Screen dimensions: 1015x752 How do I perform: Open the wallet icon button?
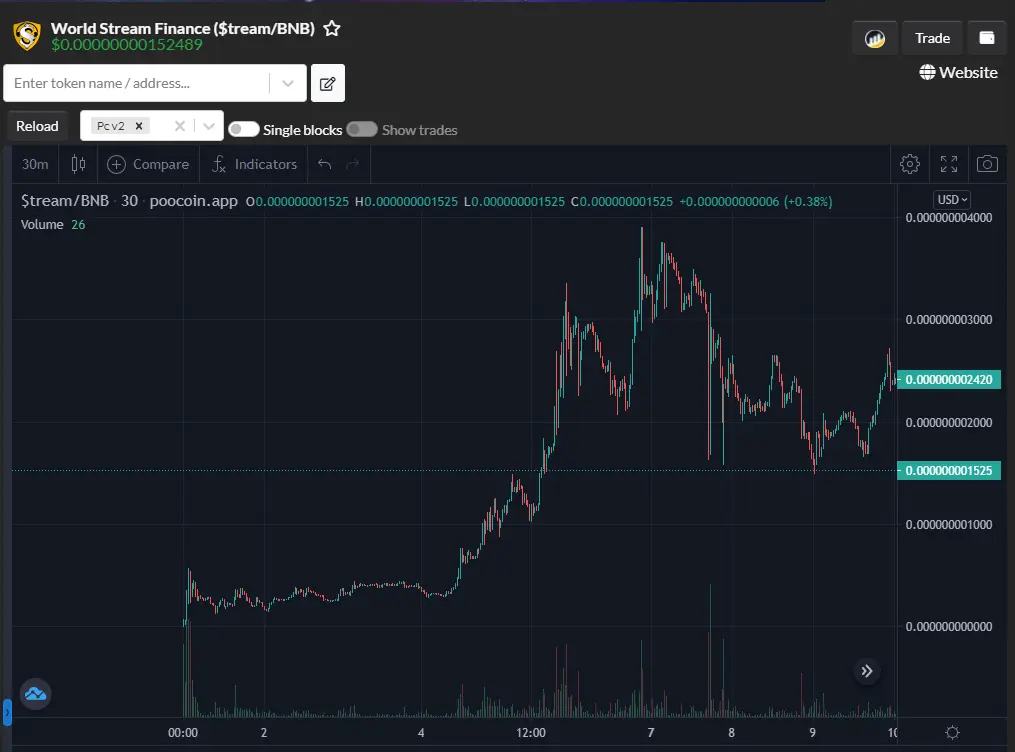tap(987, 38)
